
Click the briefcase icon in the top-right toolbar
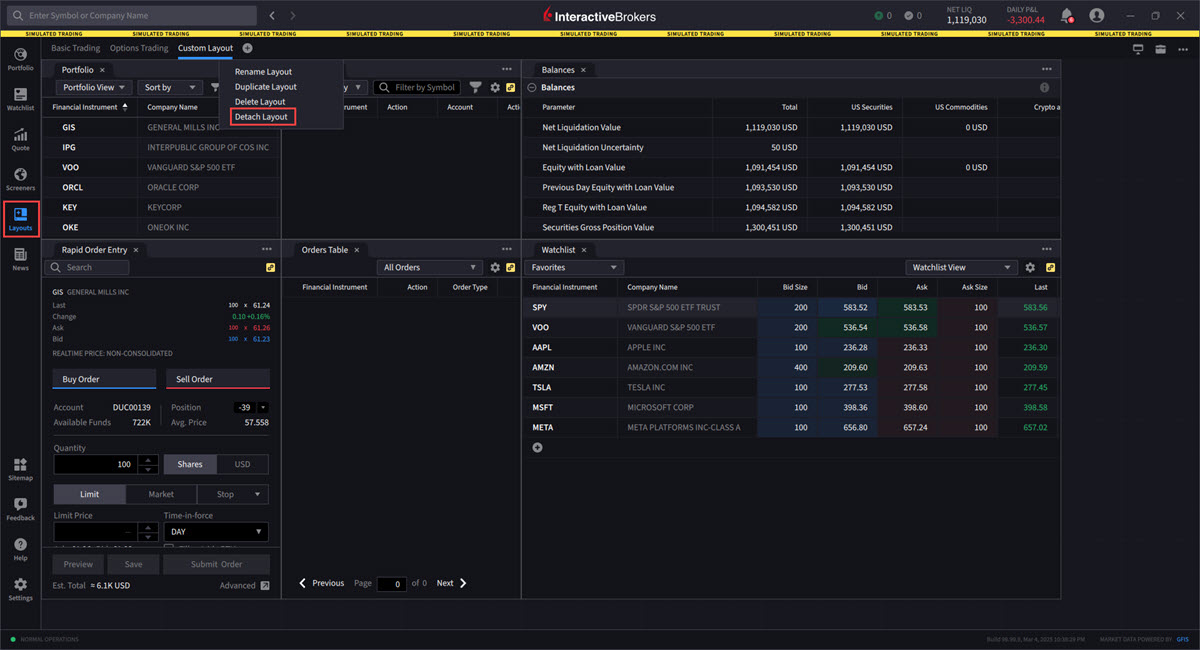point(1160,49)
